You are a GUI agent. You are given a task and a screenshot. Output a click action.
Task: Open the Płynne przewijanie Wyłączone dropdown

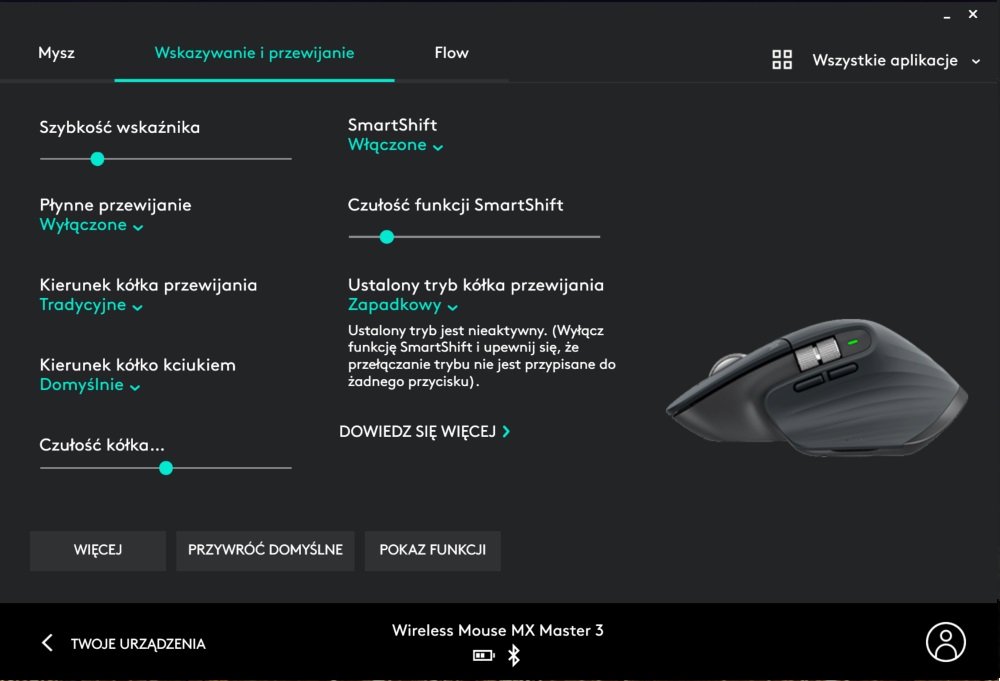click(91, 225)
